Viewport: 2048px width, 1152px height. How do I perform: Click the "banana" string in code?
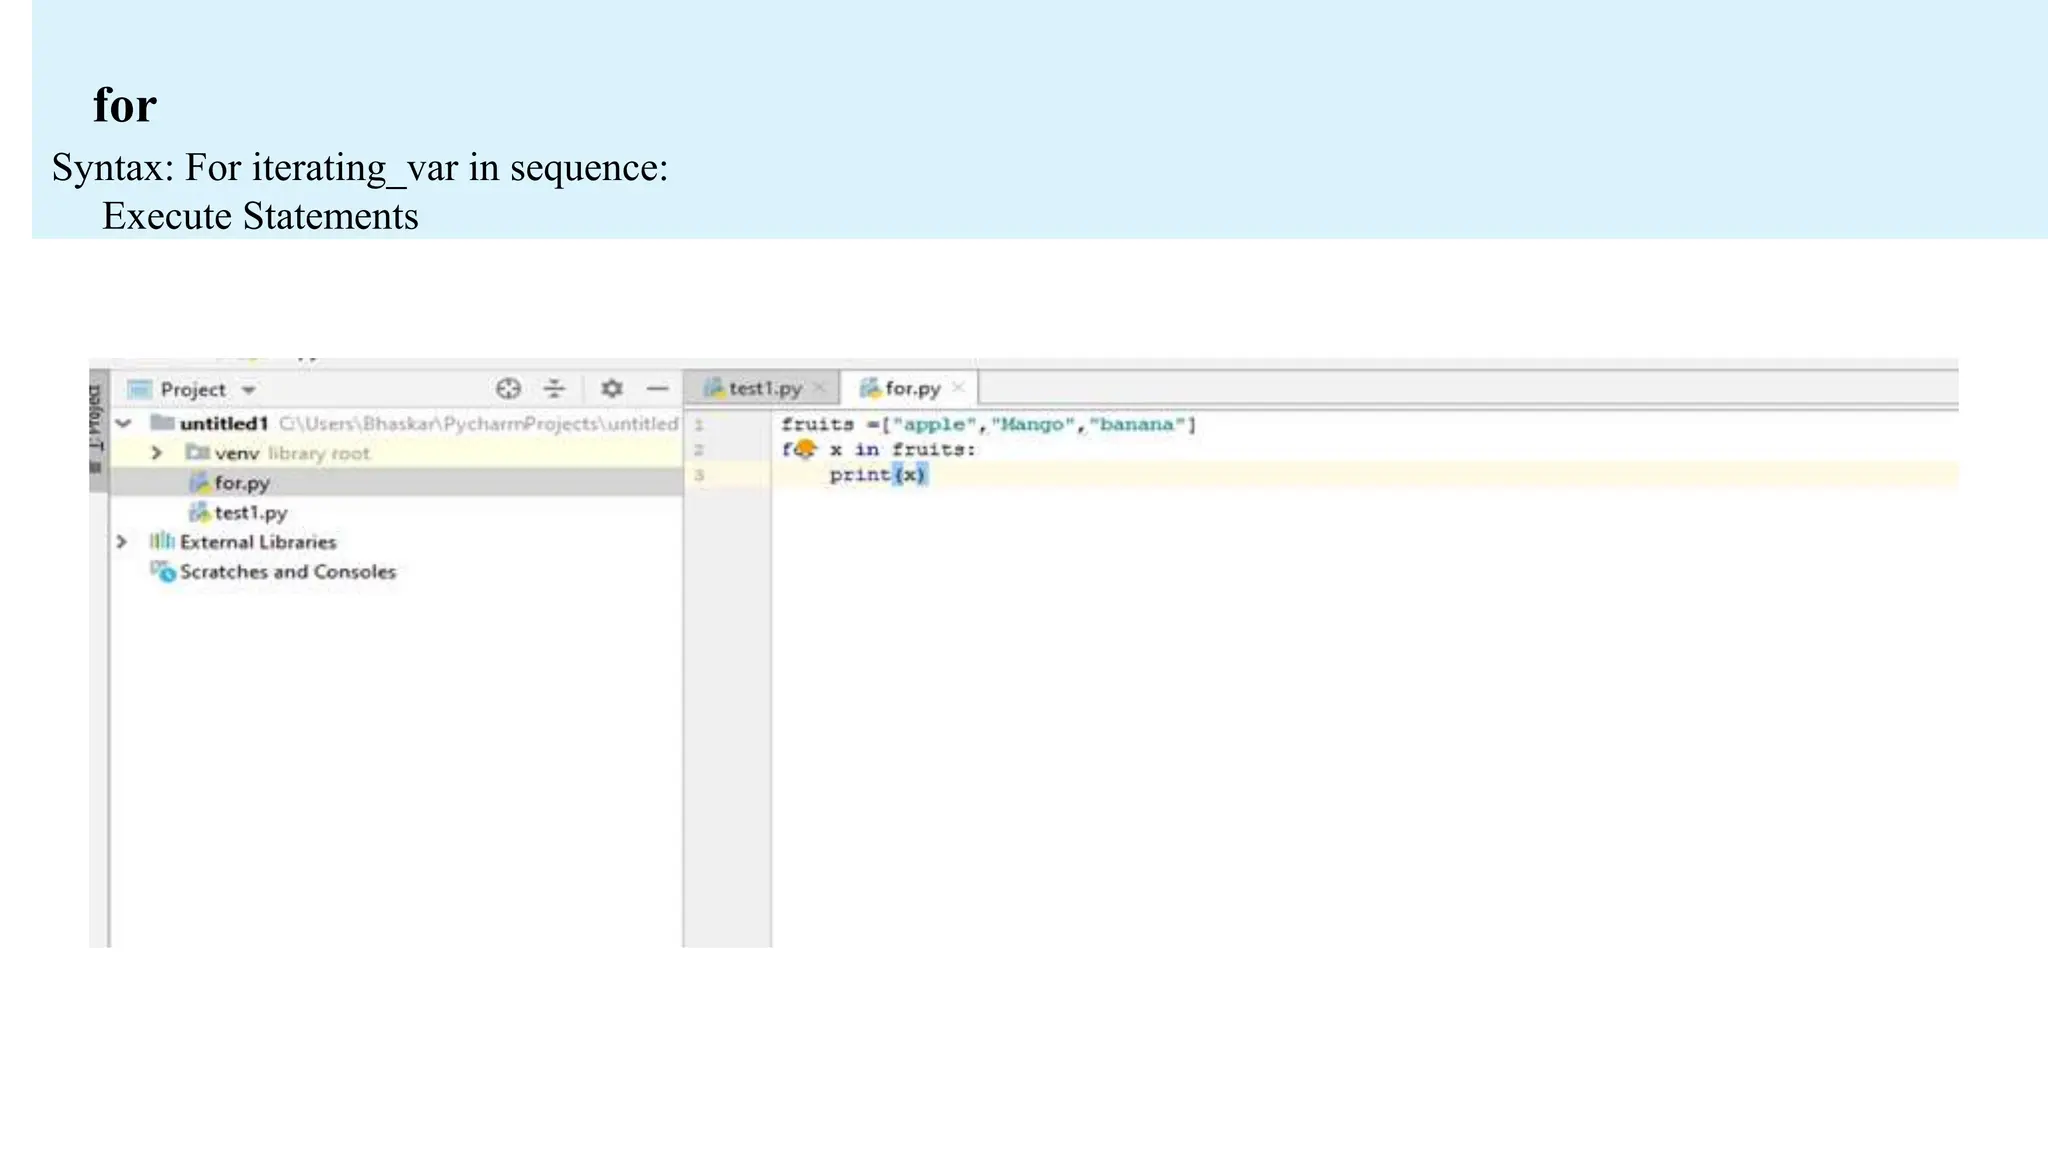coord(1137,425)
